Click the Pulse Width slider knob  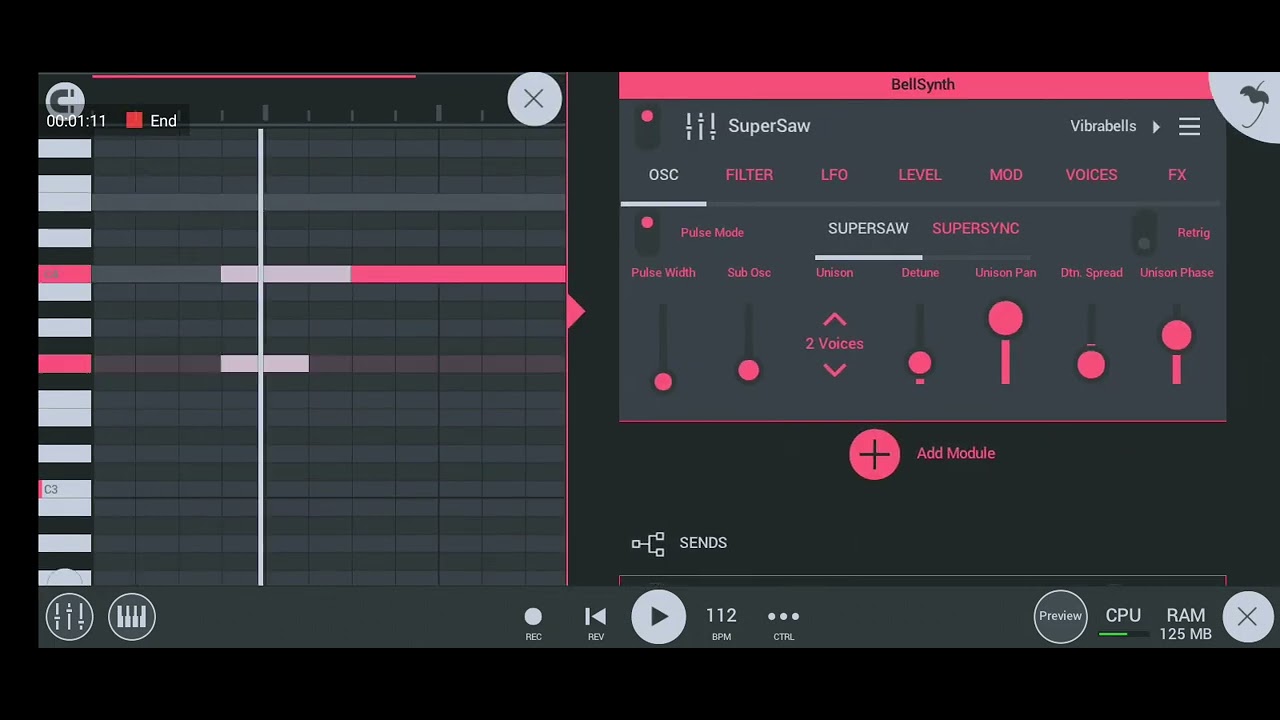[663, 382]
